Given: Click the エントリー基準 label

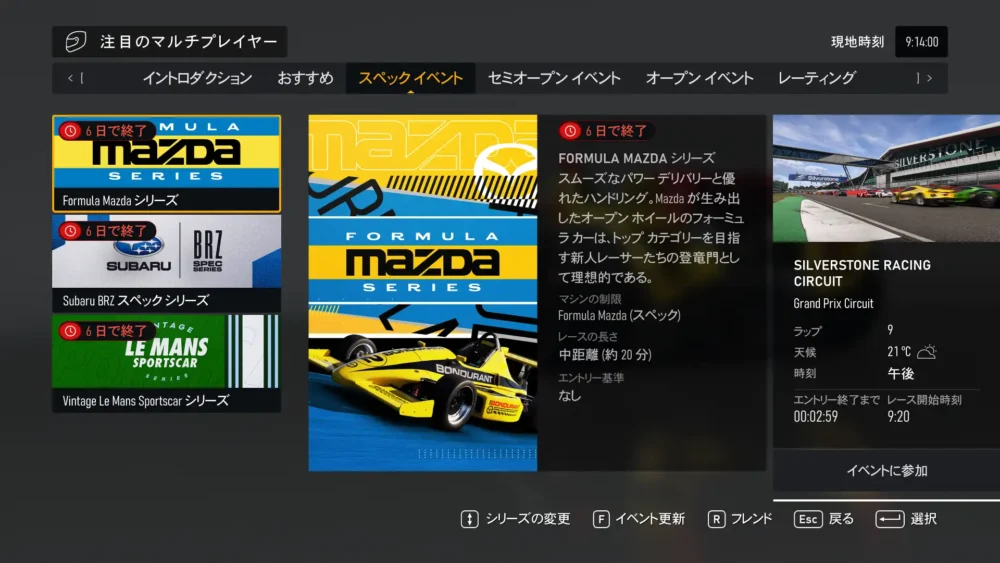Looking at the screenshot, I should [591, 378].
